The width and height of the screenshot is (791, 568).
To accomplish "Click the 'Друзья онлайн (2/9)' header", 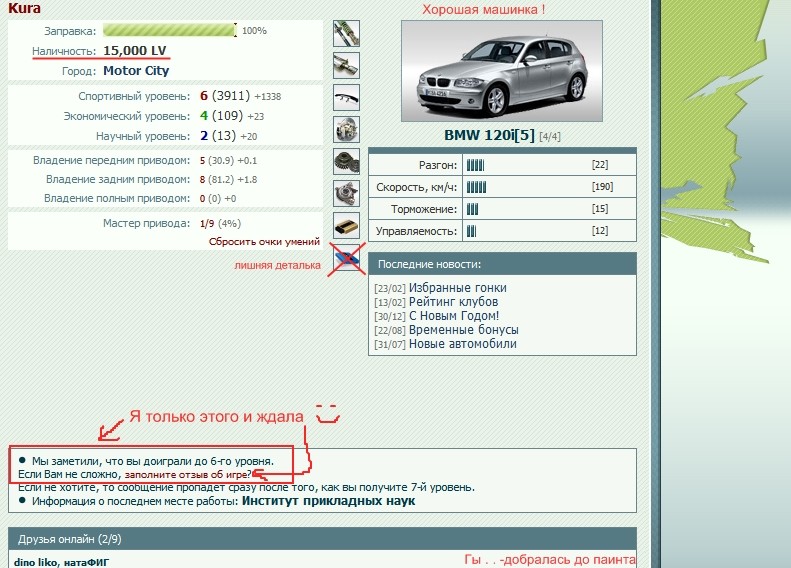I will pyautogui.click(x=322, y=539).
